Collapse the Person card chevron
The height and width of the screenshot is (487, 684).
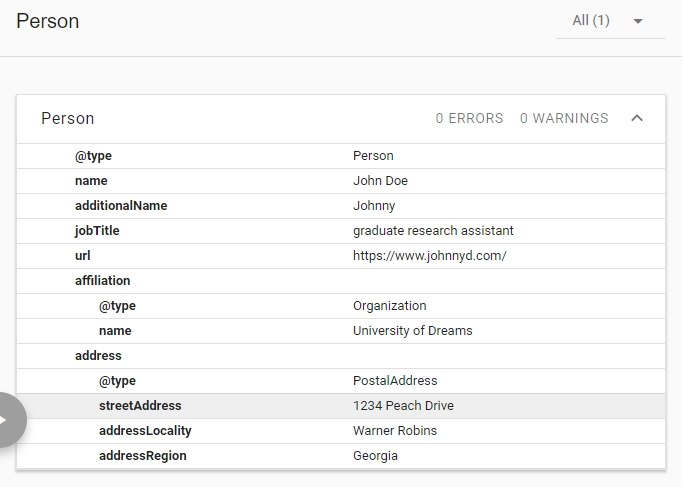click(x=637, y=118)
